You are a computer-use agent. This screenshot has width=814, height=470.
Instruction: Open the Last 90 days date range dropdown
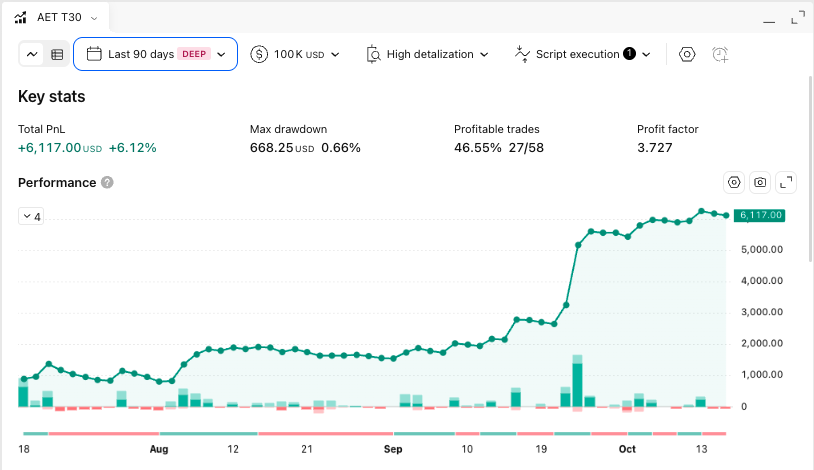tap(155, 54)
